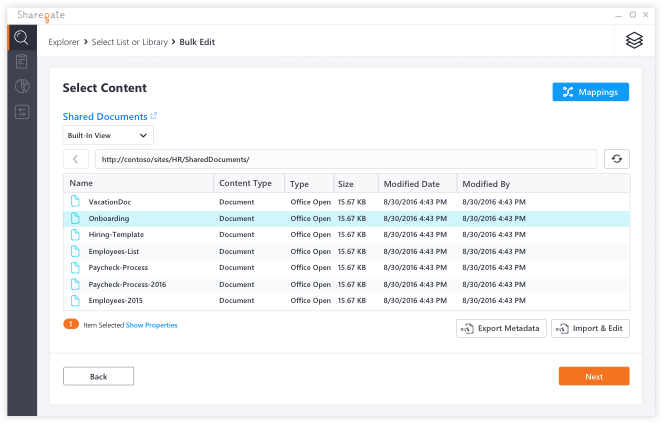Viewport: 662px width, 424px height.
Task: Click Bulk Edit in the breadcrumb
Action: coord(197,42)
